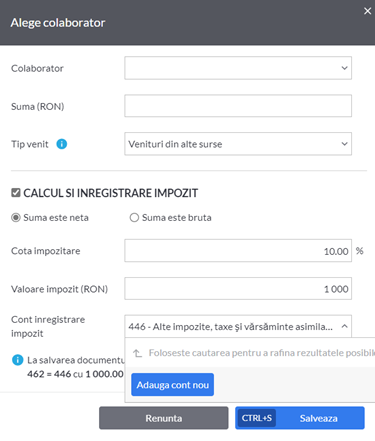Screen dimensions: 375x441
Task: Click the blue info icon beside La salvarea documentului
Action: (18, 360)
